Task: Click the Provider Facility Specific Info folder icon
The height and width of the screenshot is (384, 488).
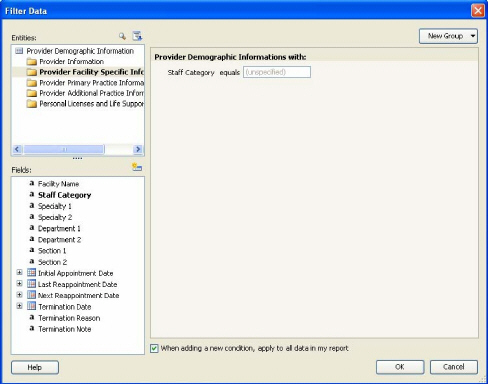Action: click(x=32, y=72)
